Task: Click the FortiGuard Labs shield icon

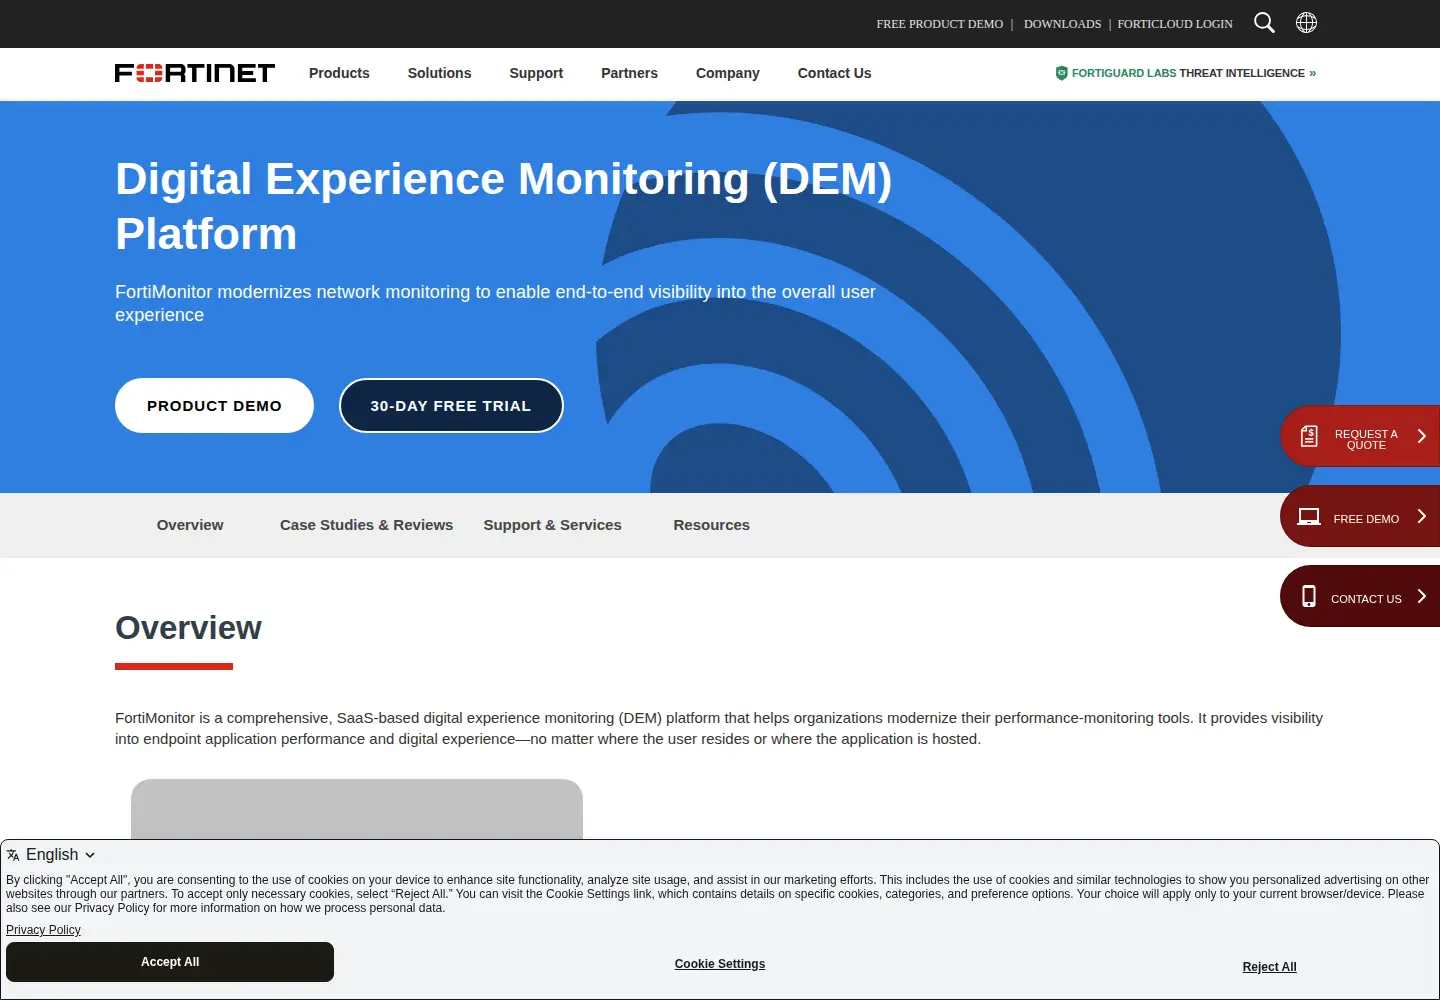Action: click(x=1062, y=73)
